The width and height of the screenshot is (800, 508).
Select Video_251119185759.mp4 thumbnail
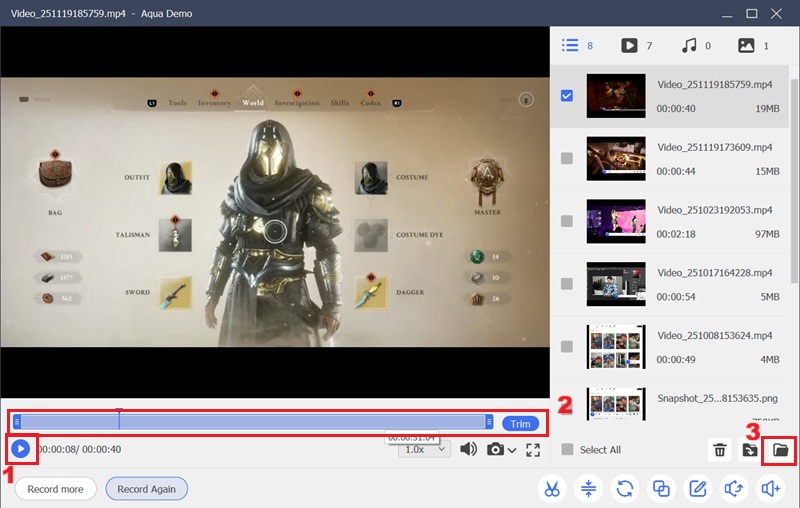coord(616,96)
